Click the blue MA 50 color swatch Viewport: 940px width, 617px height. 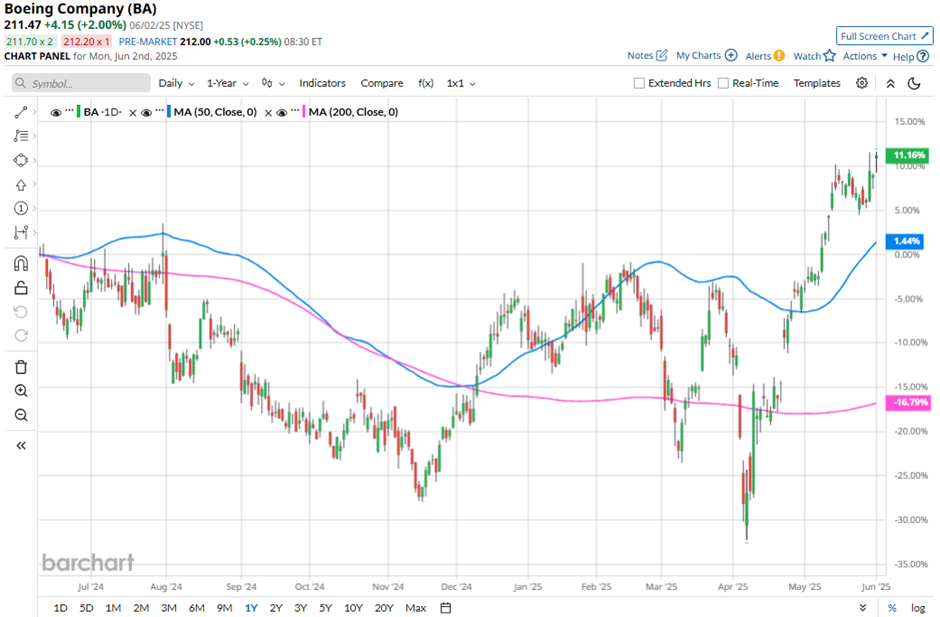(x=169, y=112)
